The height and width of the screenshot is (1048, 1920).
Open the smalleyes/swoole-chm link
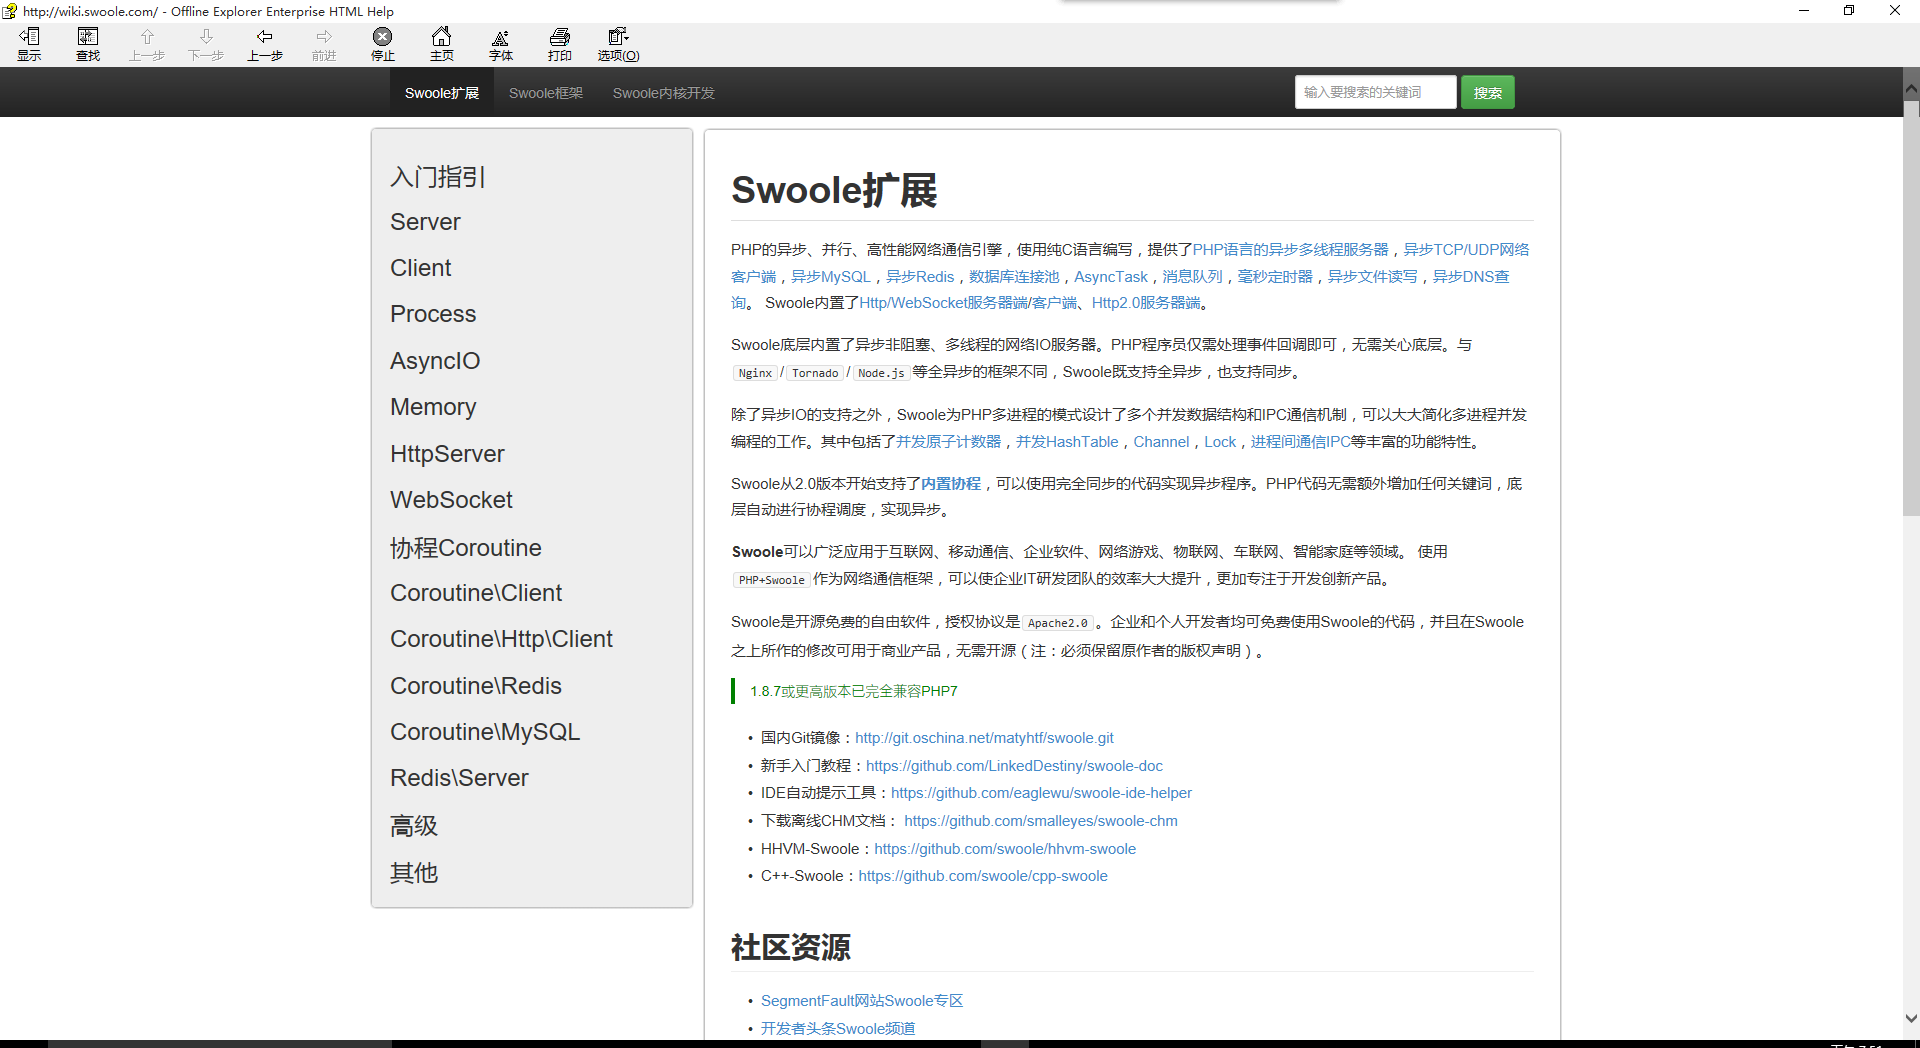pyautogui.click(x=1041, y=821)
